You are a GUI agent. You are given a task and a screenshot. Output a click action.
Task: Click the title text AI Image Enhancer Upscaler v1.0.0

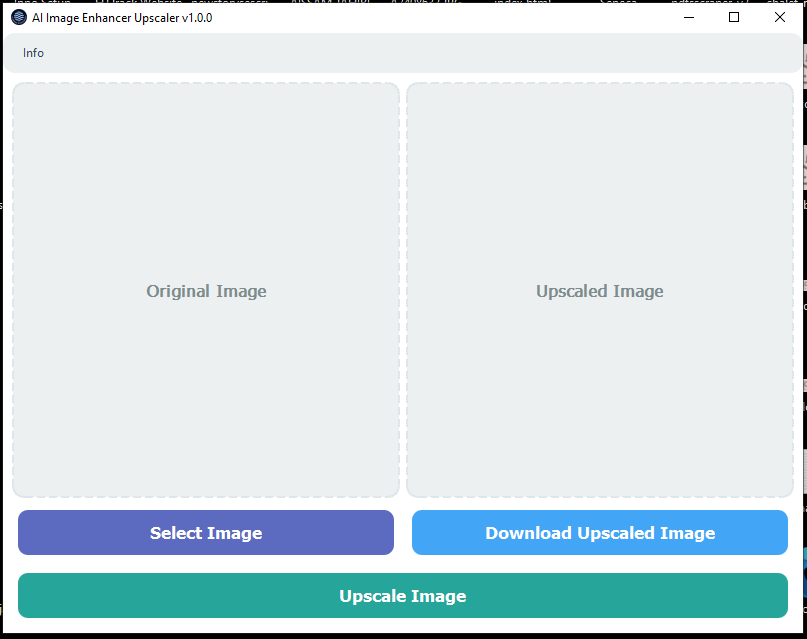tap(122, 18)
